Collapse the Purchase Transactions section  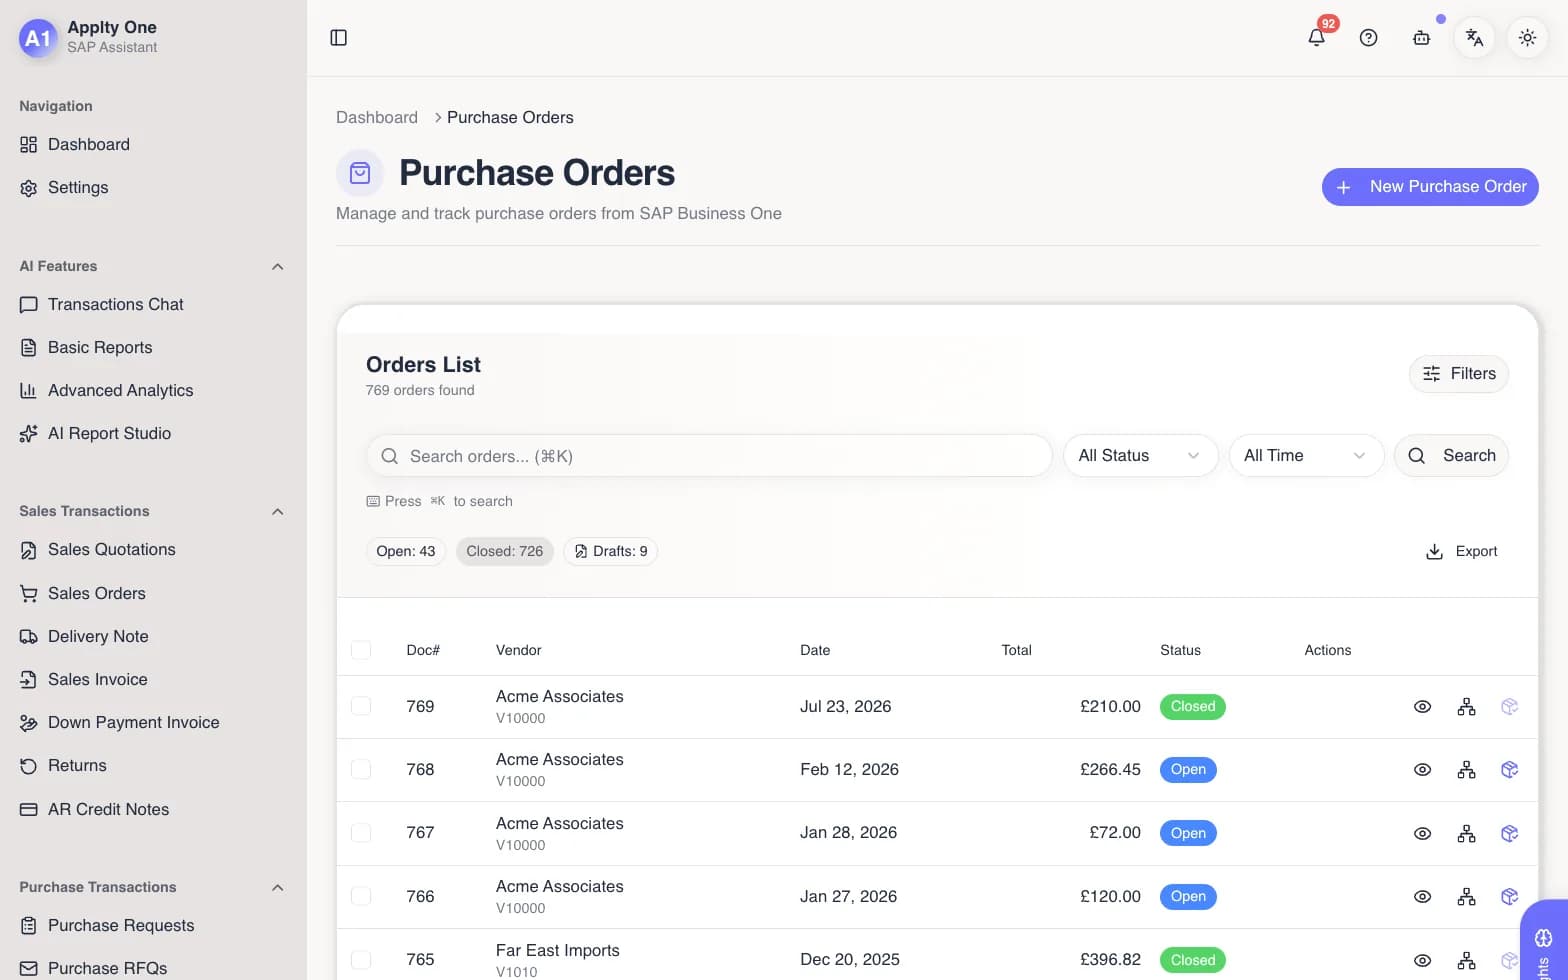point(278,888)
